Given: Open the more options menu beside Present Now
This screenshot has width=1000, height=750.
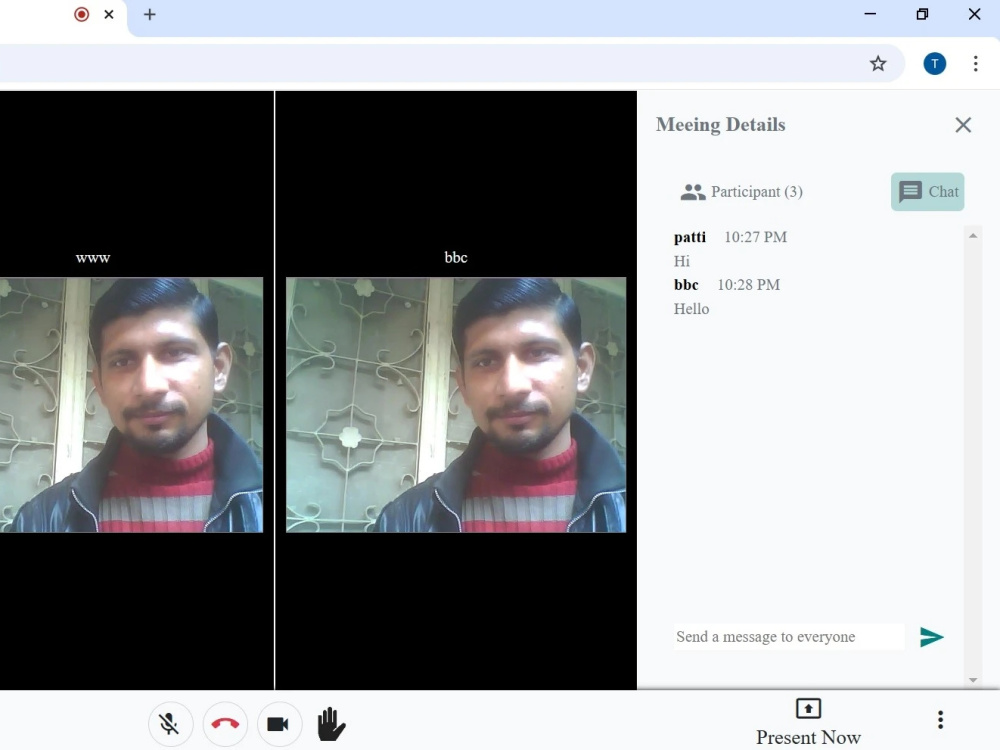Looking at the screenshot, I should 940,719.
